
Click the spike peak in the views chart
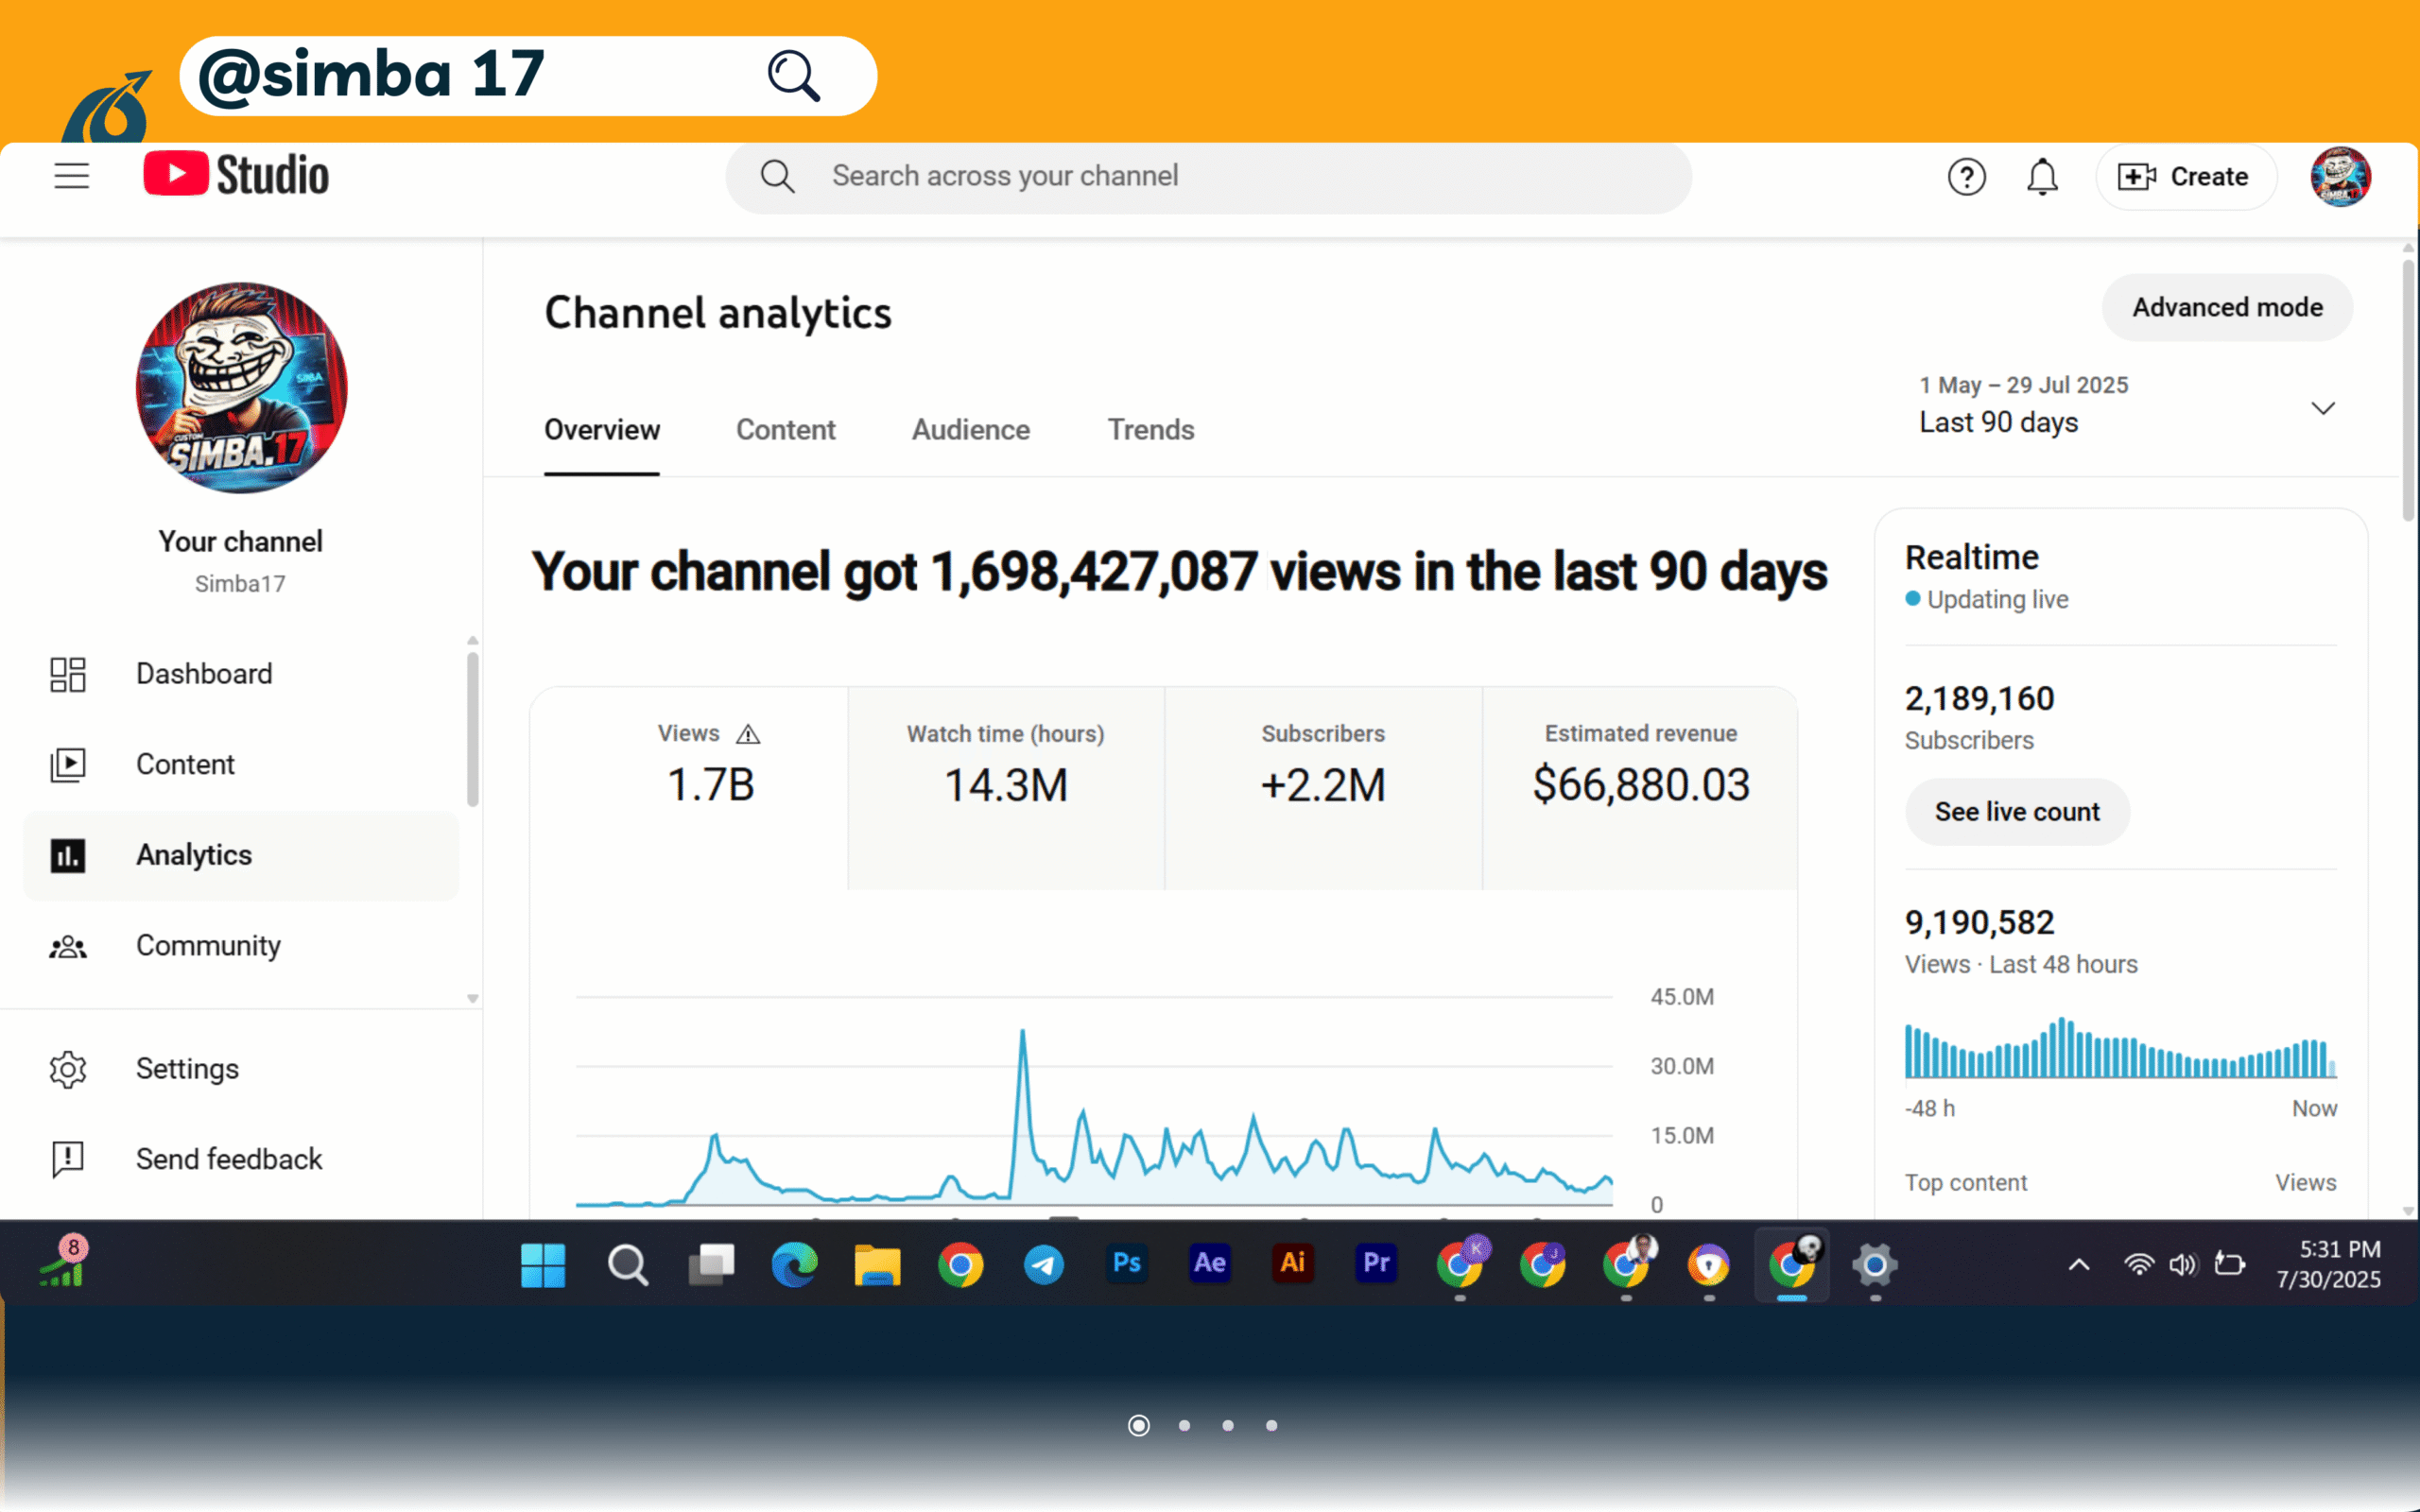(1022, 1033)
